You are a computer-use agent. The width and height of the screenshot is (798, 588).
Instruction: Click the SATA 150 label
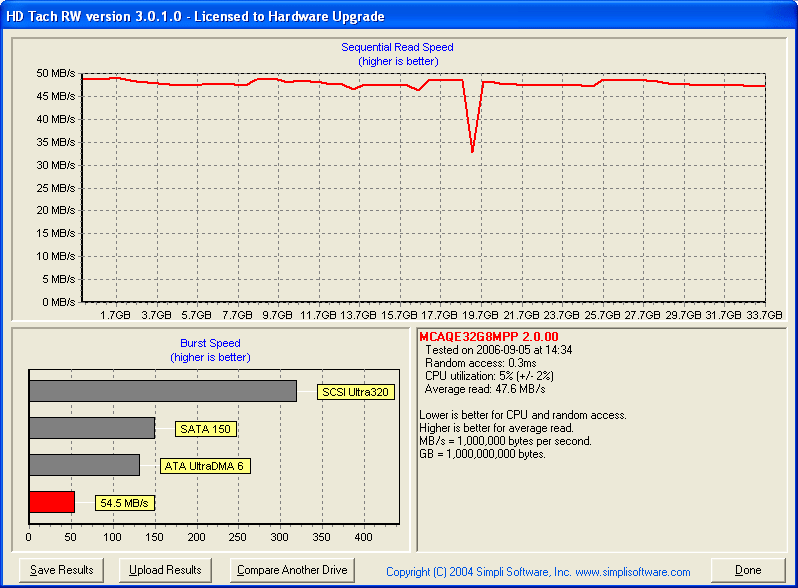pyautogui.click(x=205, y=429)
